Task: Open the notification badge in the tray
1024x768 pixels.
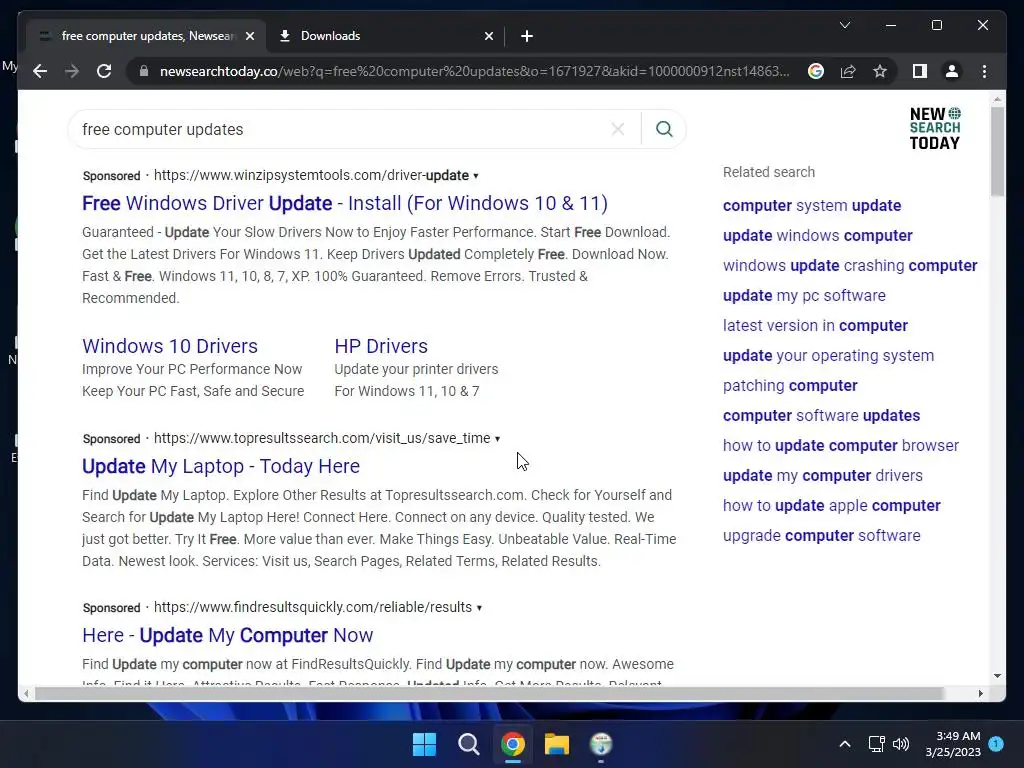Action: coord(996,743)
